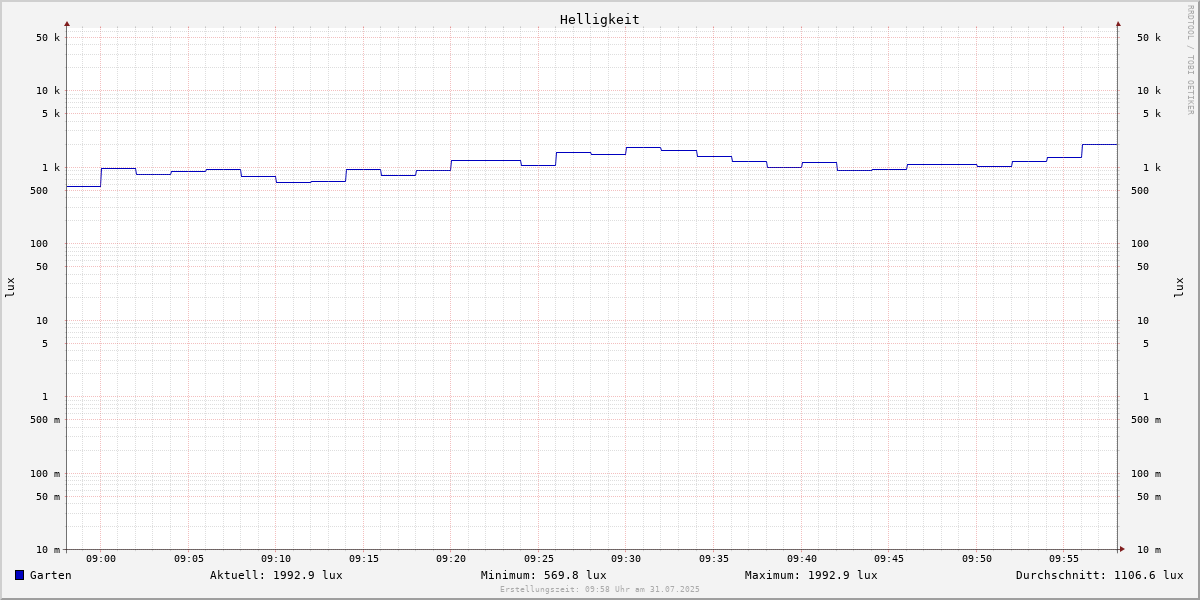Screen dimensions: 1200x600
Task: Click the 09:45 time axis label
Action: pyautogui.click(x=889, y=559)
